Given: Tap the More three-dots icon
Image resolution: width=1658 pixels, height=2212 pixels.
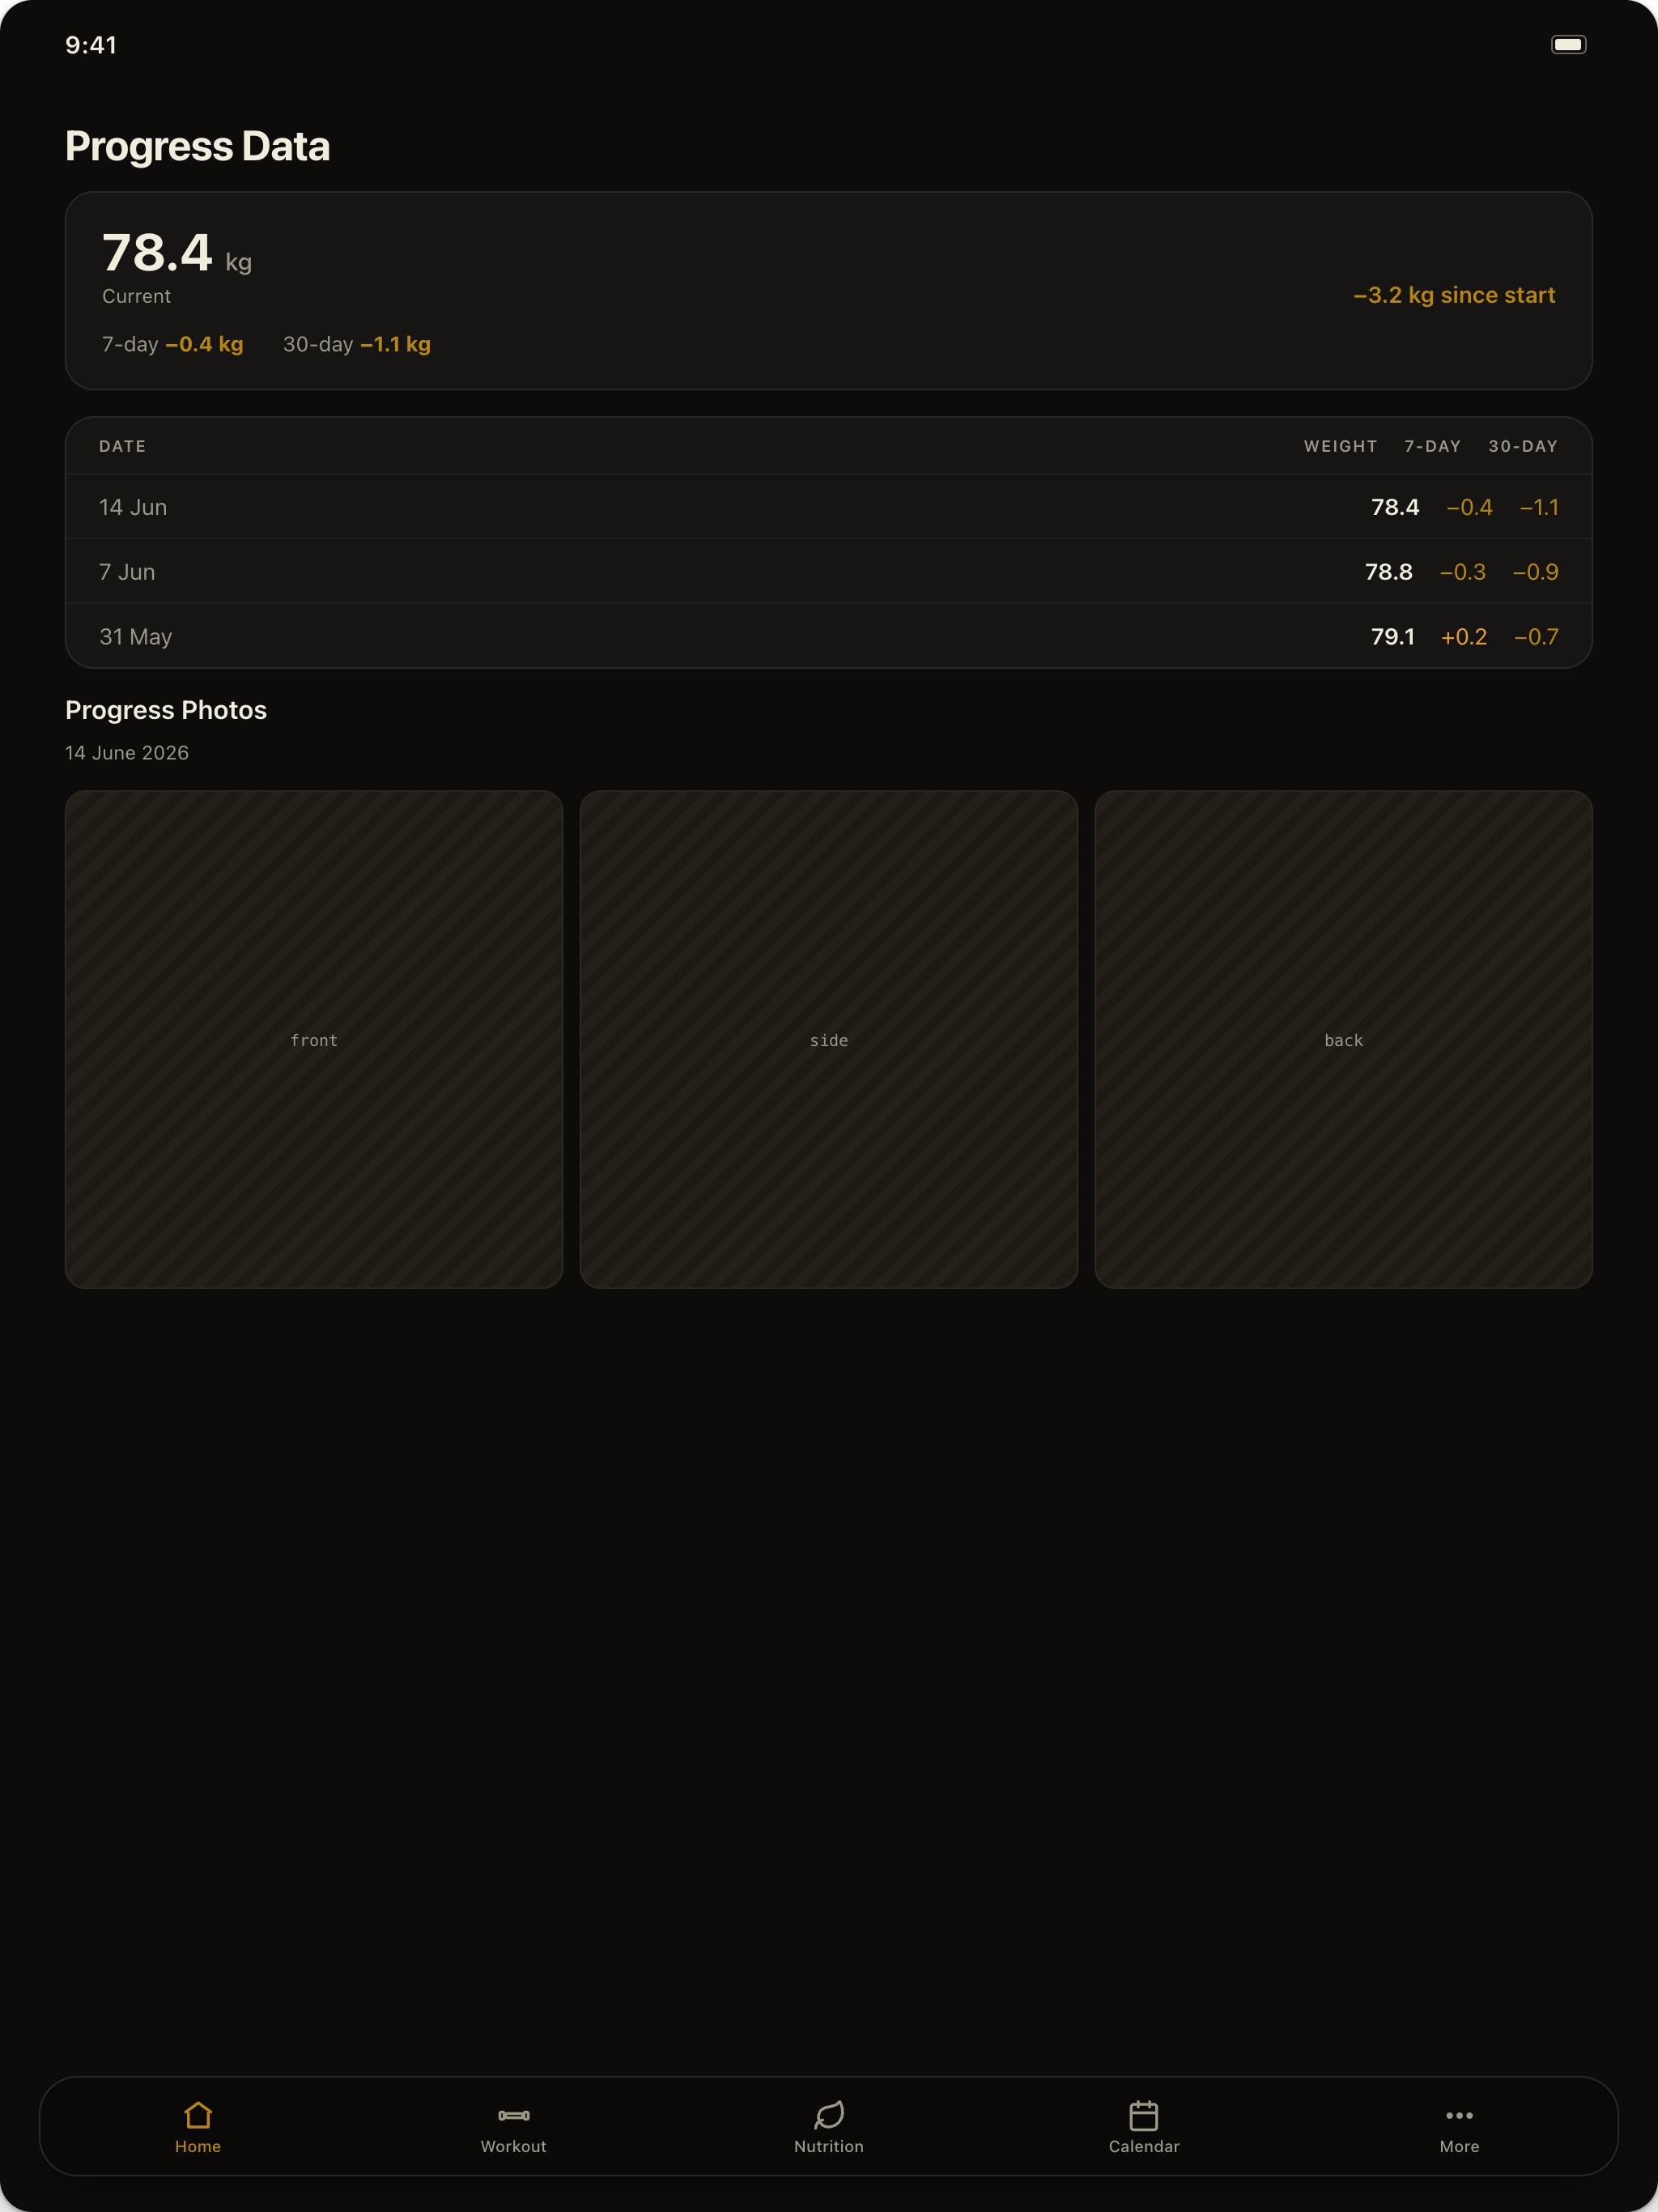Looking at the screenshot, I should pyautogui.click(x=1459, y=2115).
